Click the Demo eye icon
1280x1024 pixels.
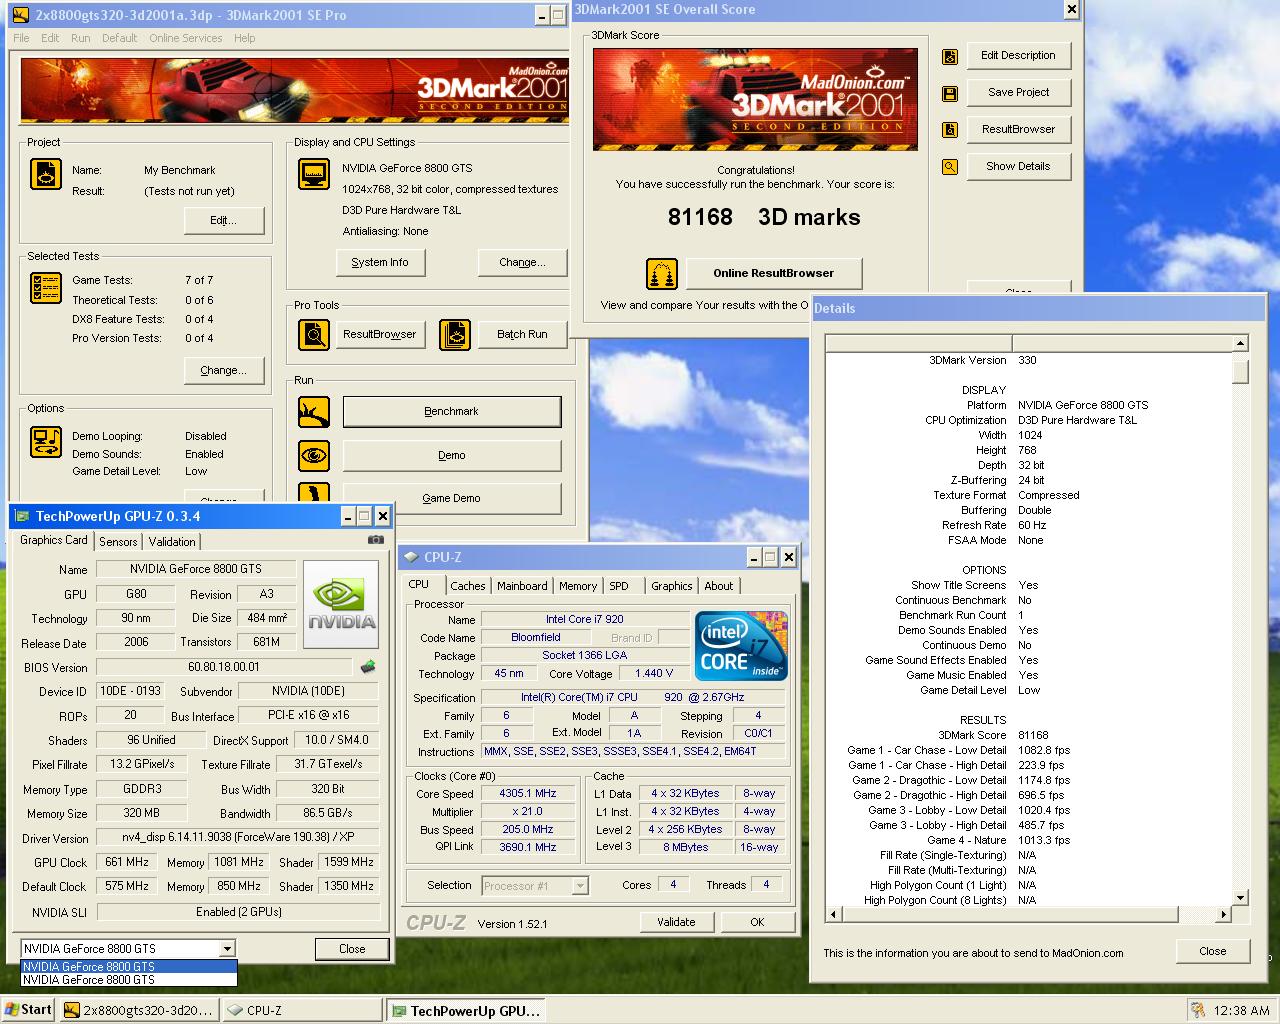point(314,456)
